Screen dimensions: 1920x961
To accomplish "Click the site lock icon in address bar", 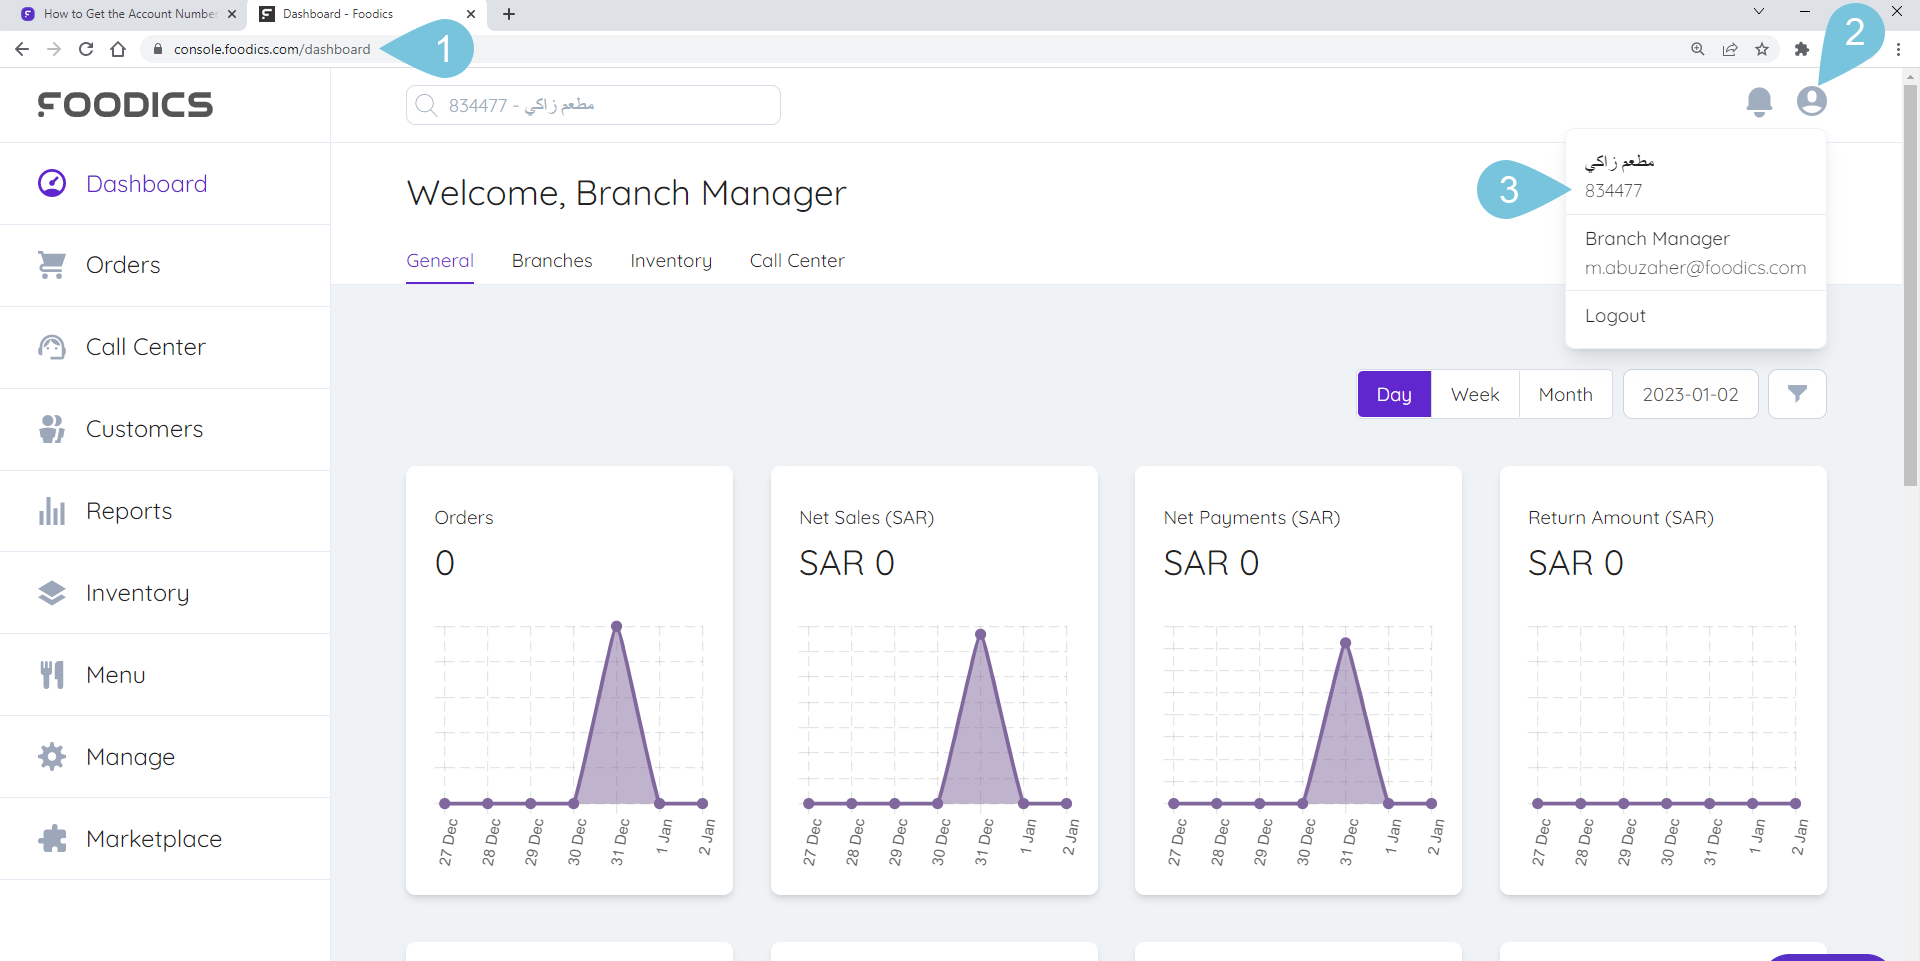I will 157,49.
